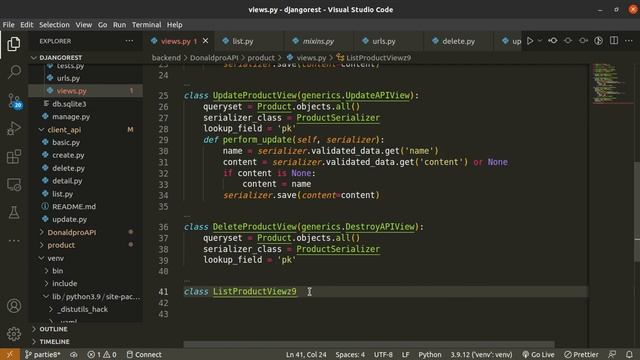Switch to the mixins.py tab
The height and width of the screenshot is (360, 640).
pyautogui.click(x=318, y=41)
